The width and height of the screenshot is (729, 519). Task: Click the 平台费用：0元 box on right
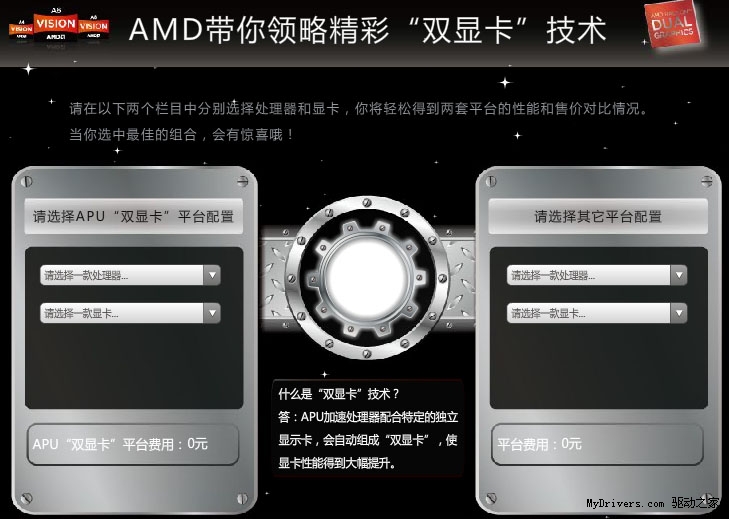coord(597,444)
